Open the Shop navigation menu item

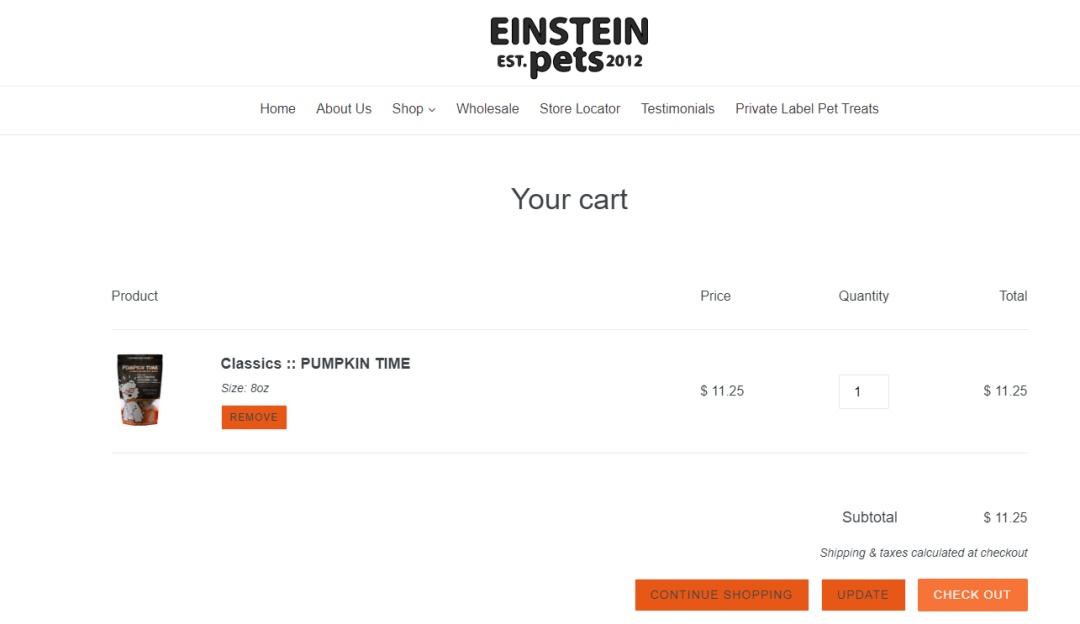point(408,109)
